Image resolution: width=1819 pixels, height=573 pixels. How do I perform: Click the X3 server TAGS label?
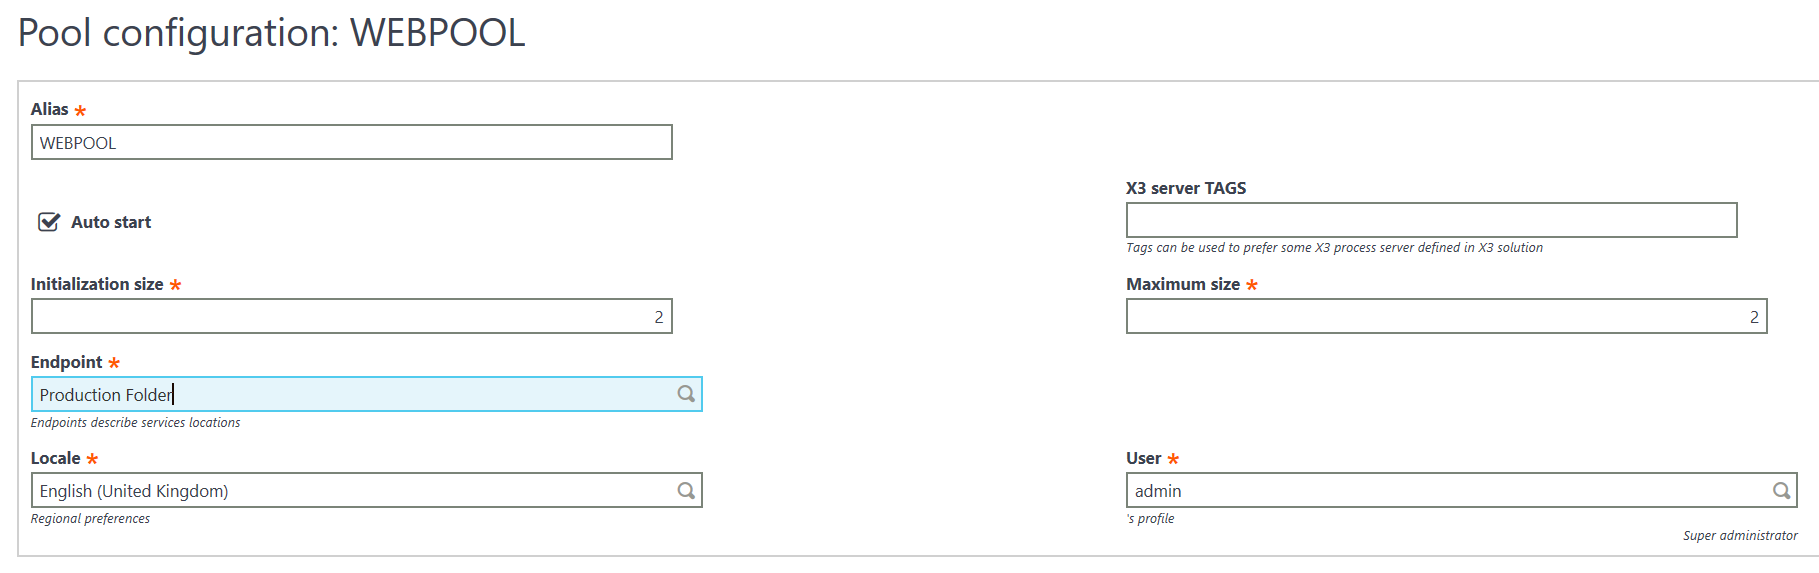click(1186, 188)
